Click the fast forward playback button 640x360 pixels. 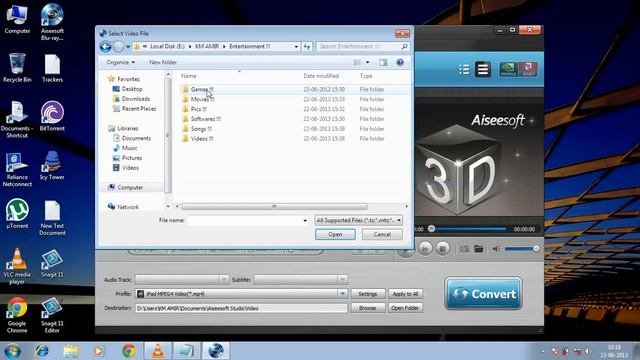(425, 248)
